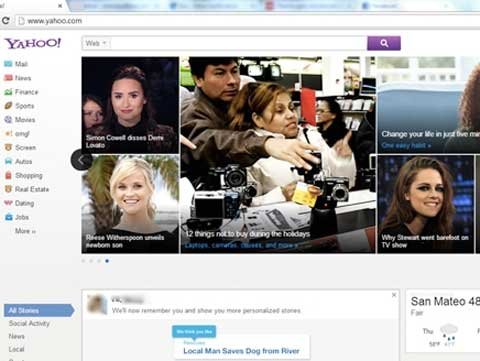Select the second carousel page dot
This screenshot has width=480, height=361.
coord(91,261)
